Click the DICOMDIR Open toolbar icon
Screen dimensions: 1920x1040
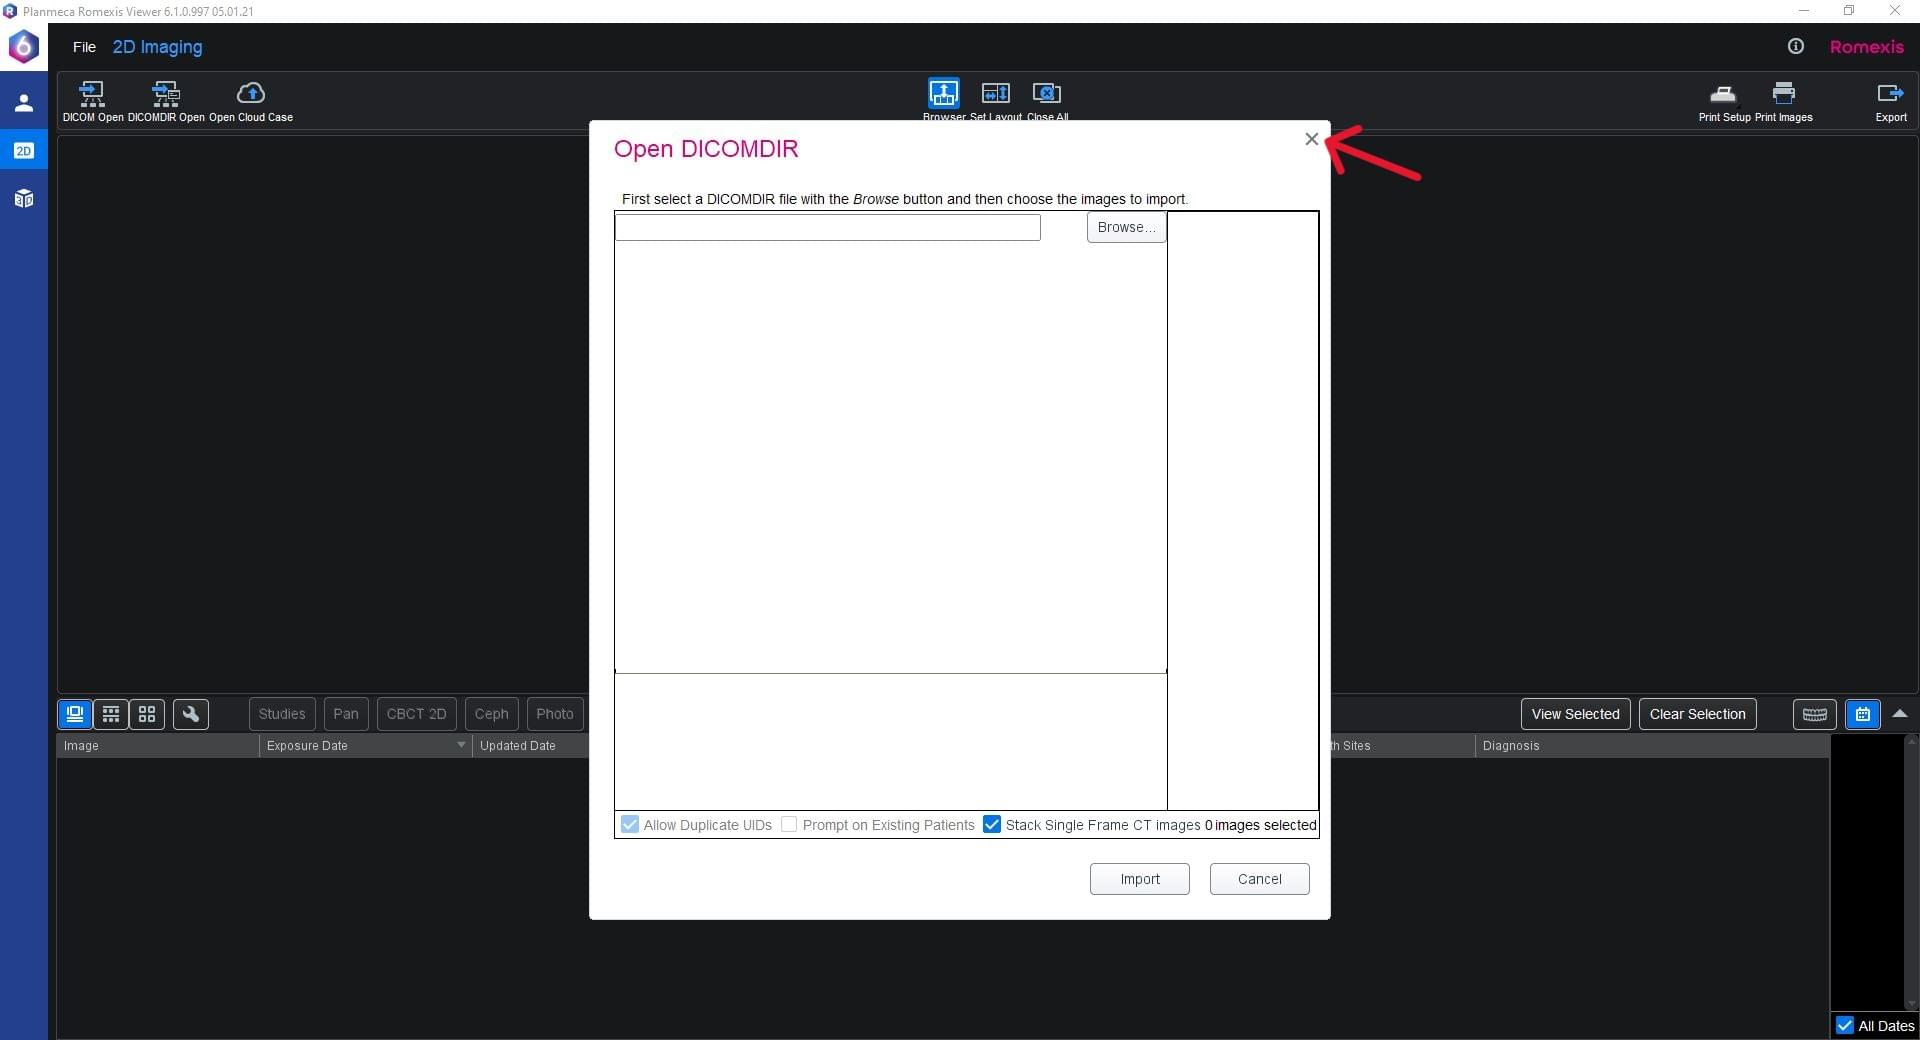[166, 95]
